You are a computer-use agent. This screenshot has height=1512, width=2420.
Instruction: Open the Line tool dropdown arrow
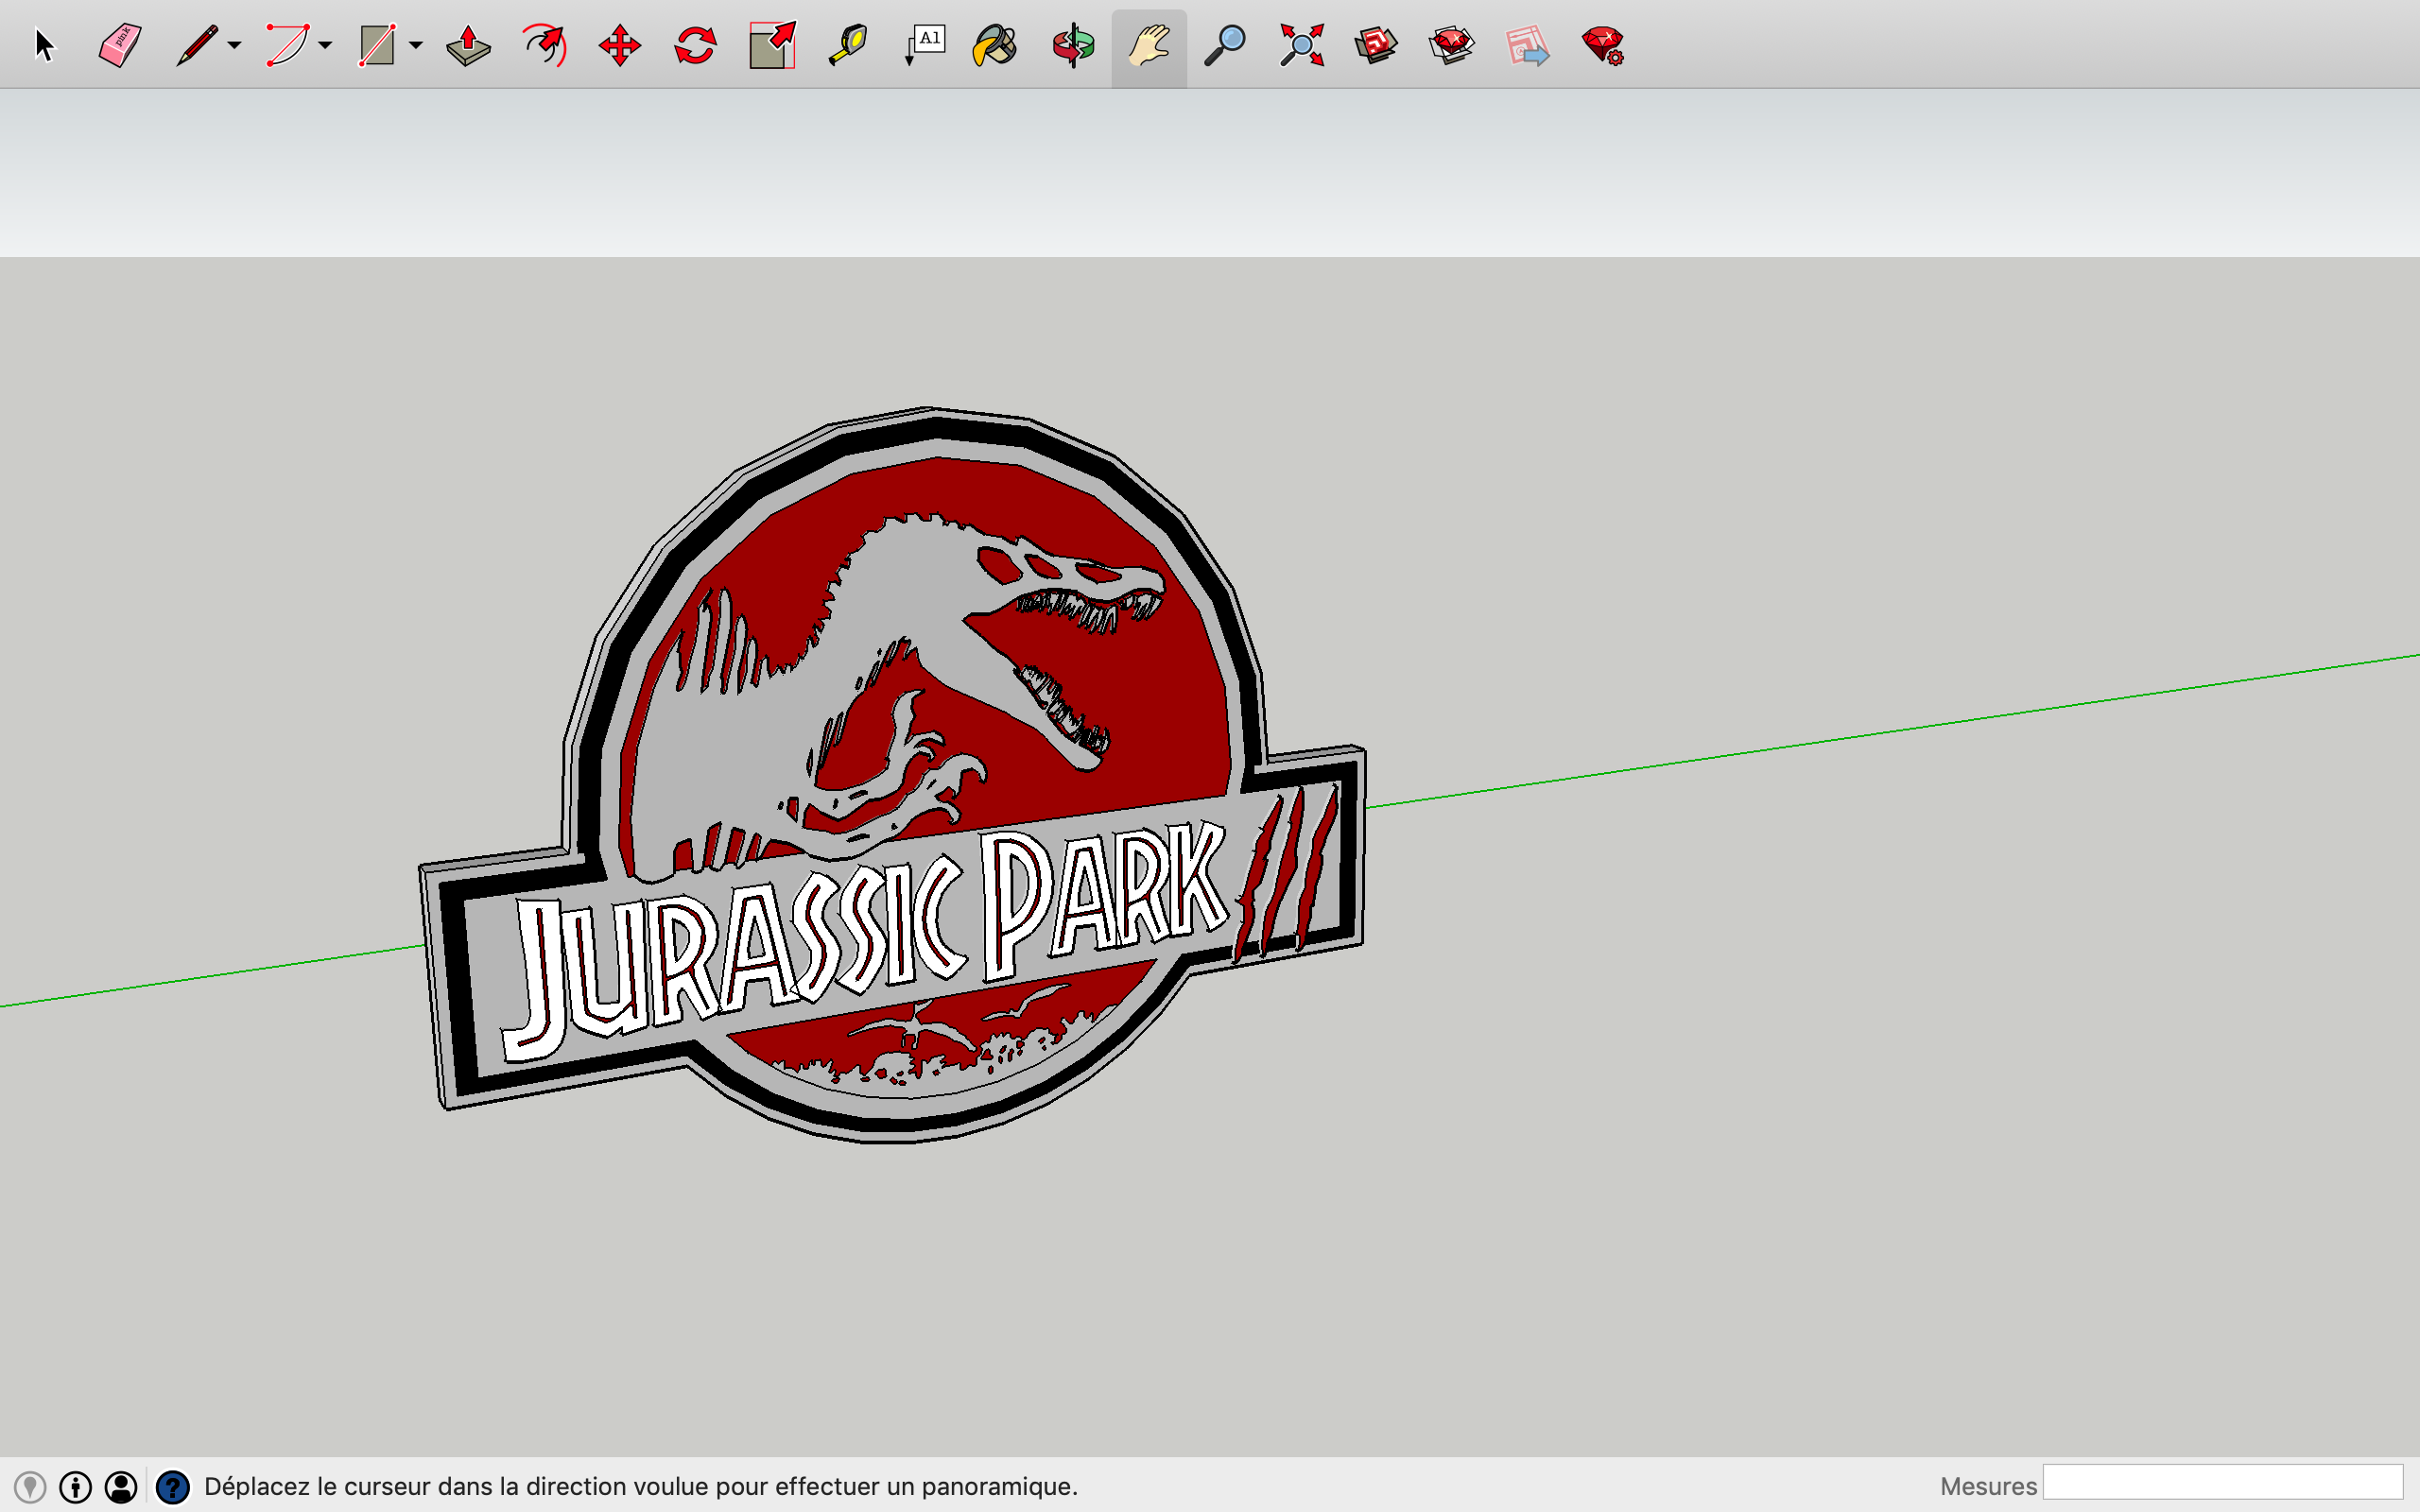[x=234, y=46]
